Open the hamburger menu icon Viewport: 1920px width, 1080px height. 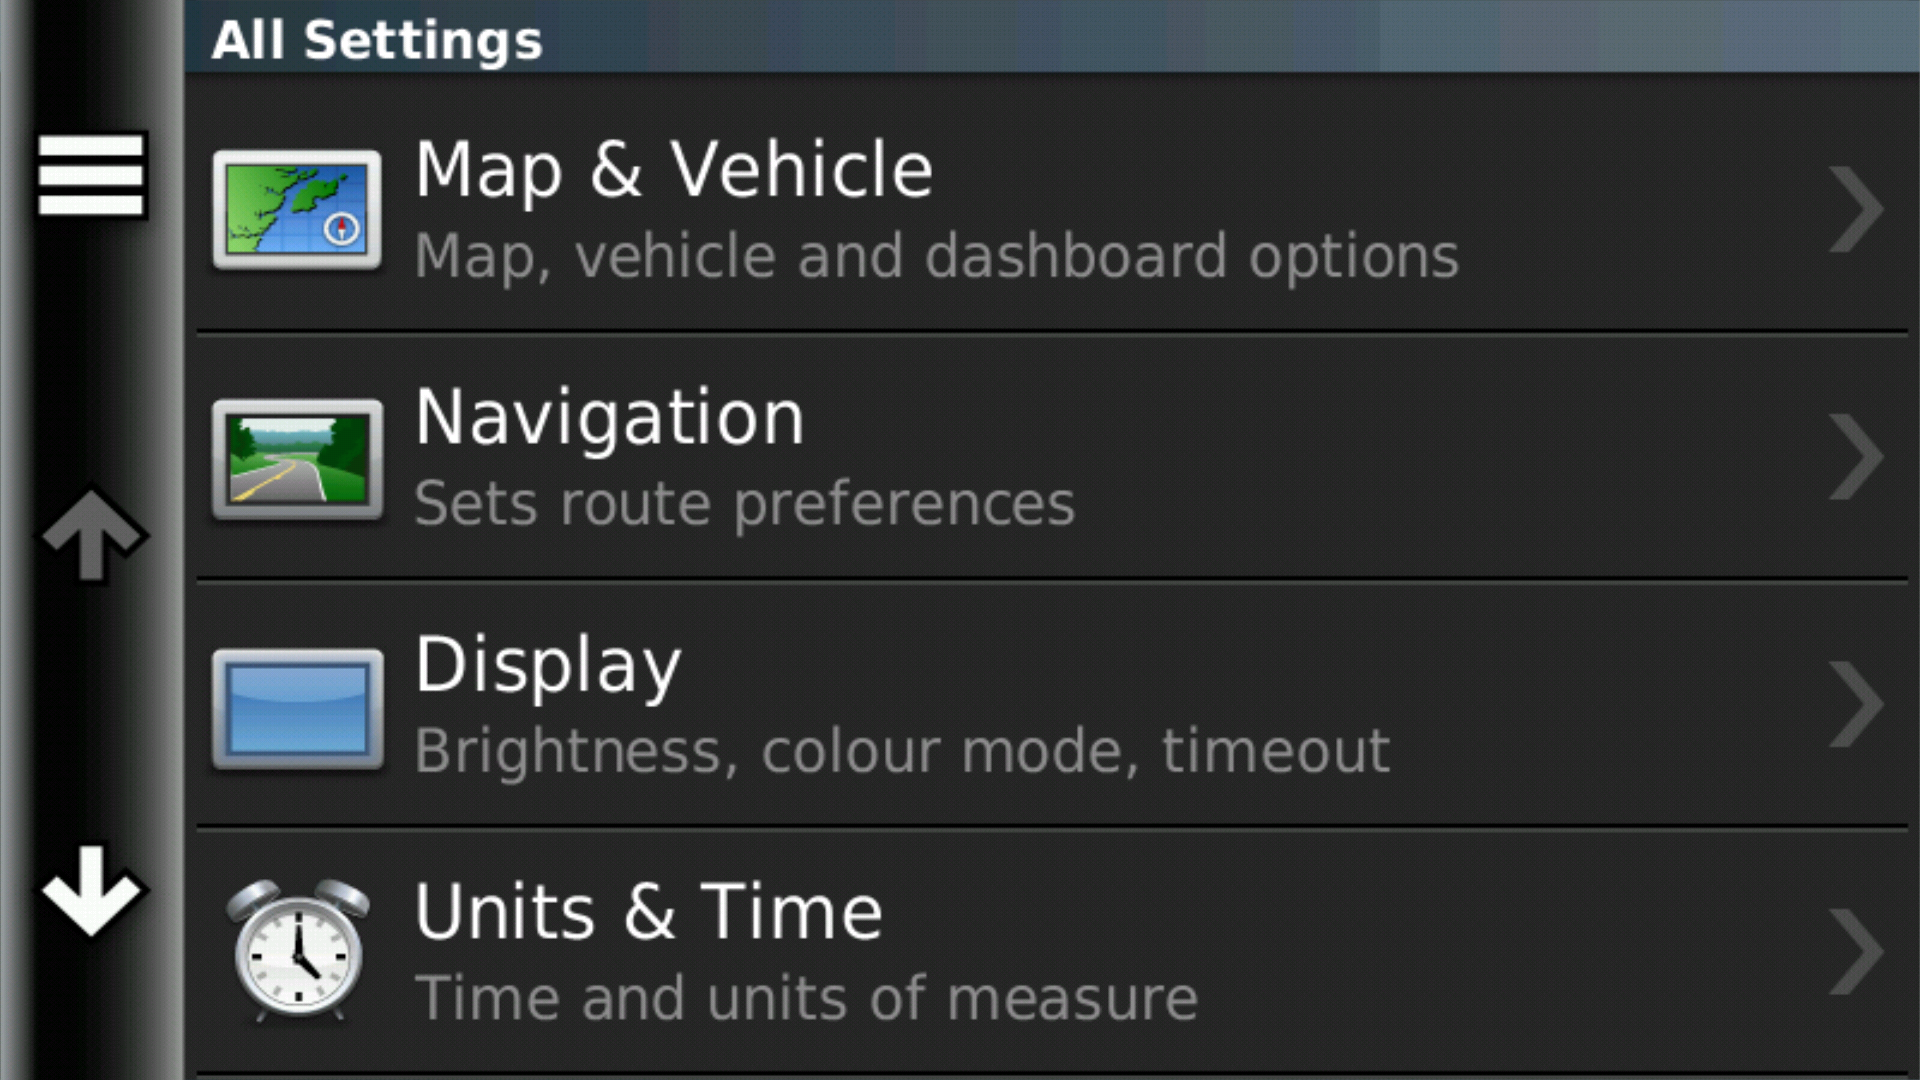coord(91,175)
